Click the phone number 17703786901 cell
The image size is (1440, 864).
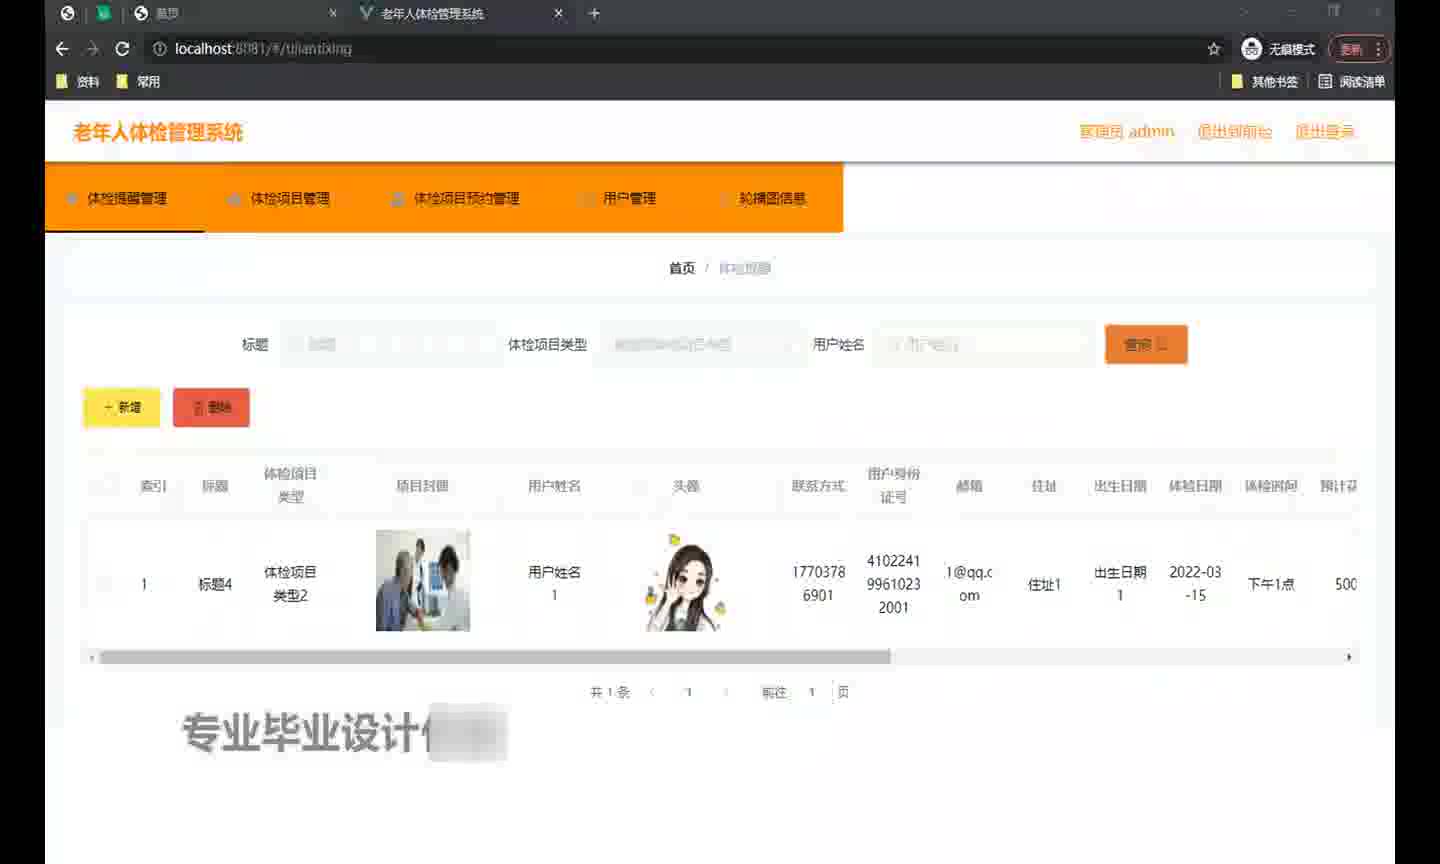[x=818, y=584]
